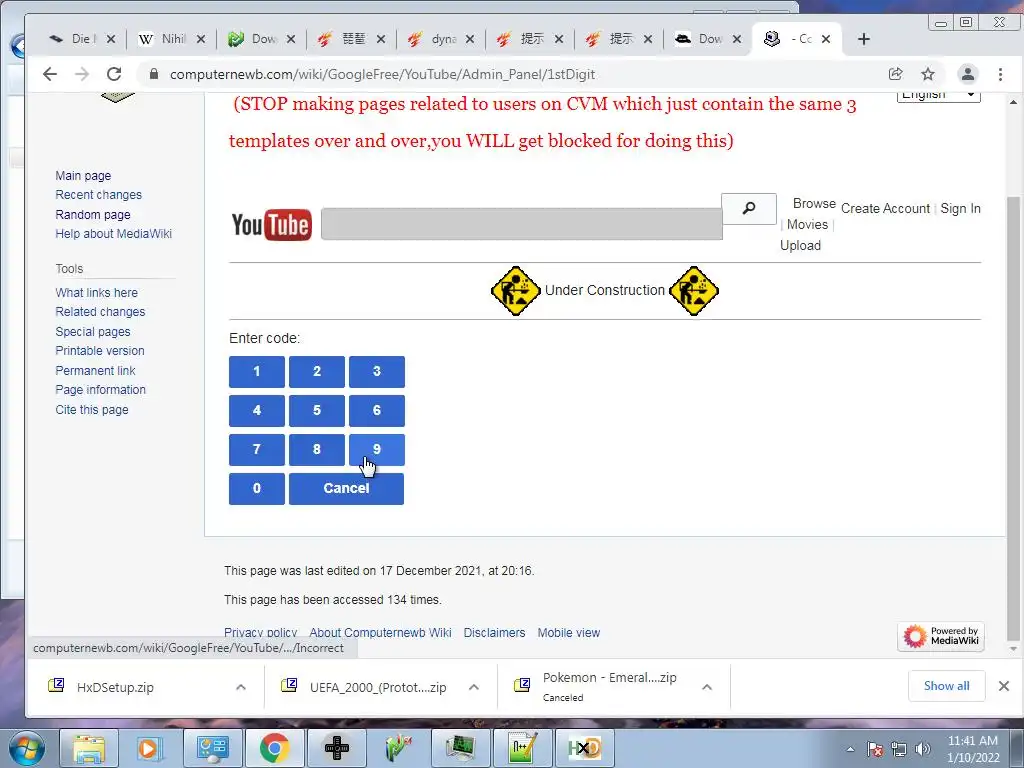Click the network tray icon
The height and width of the screenshot is (768, 1024).
pyautogui.click(x=899, y=749)
